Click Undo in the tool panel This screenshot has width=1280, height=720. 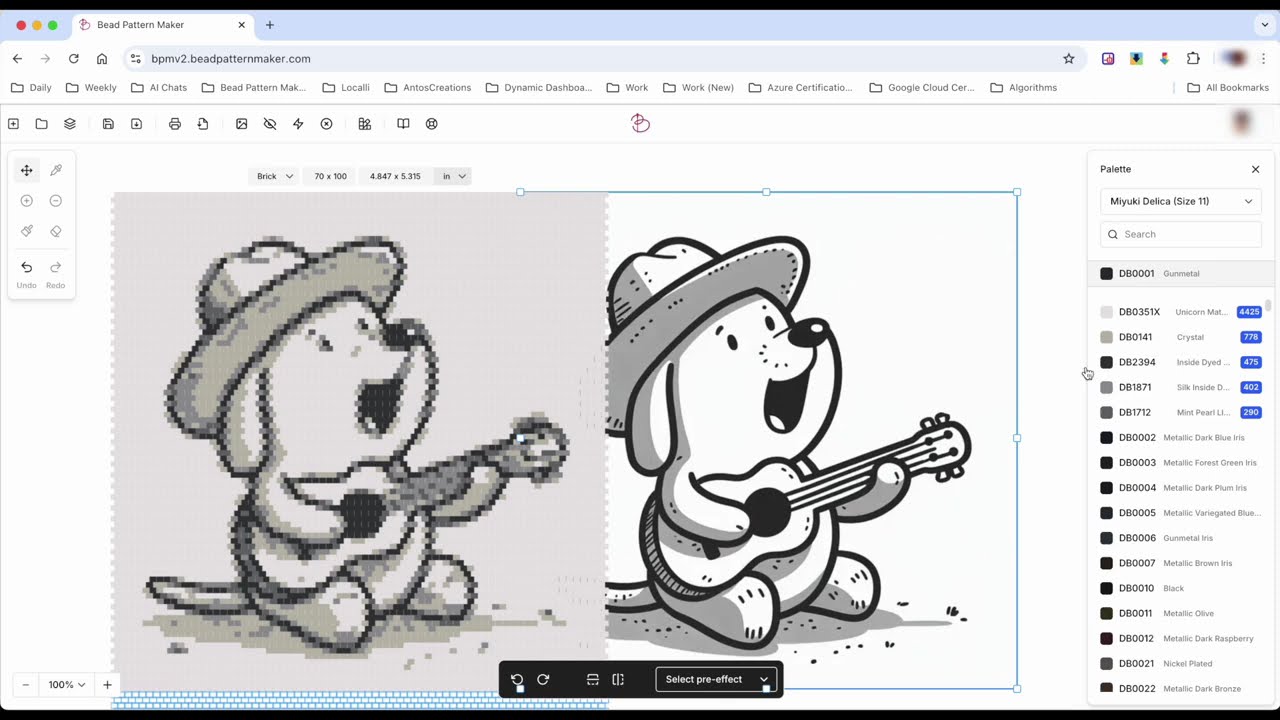(27, 273)
